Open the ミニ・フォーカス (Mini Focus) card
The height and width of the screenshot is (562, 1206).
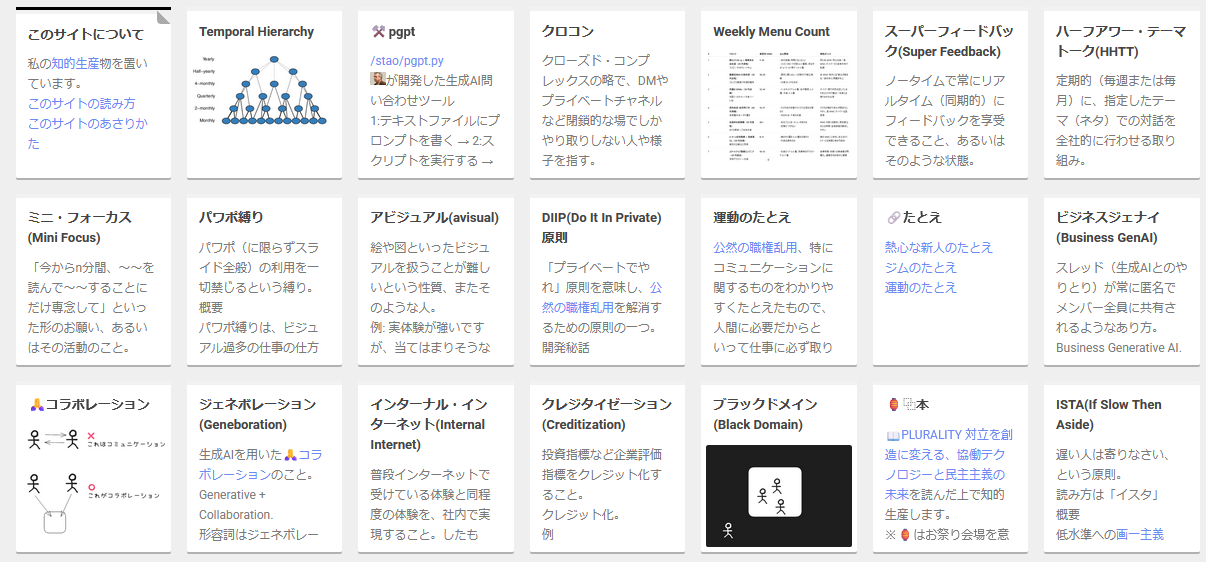tap(93, 282)
